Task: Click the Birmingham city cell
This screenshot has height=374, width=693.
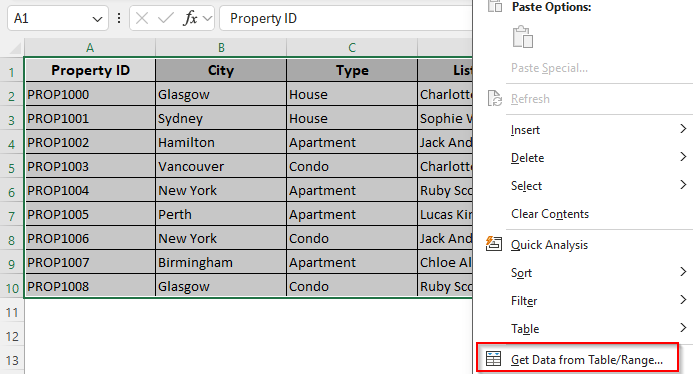Action: coord(221,262)
